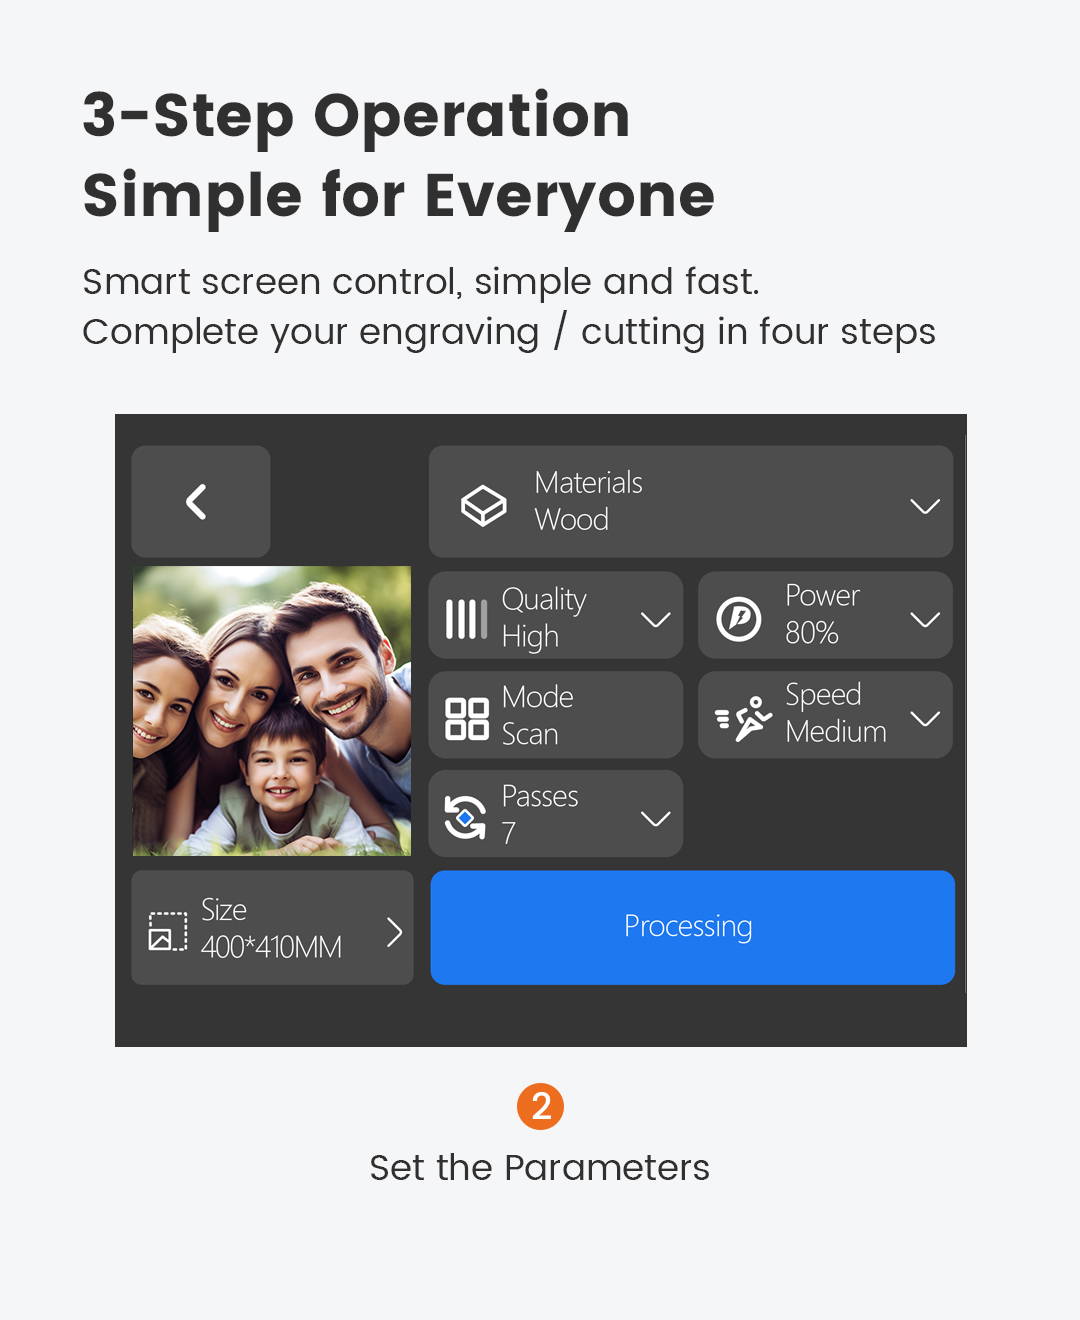
Task: Click the Speed running figure icon
Action: [x=744, y=718]
